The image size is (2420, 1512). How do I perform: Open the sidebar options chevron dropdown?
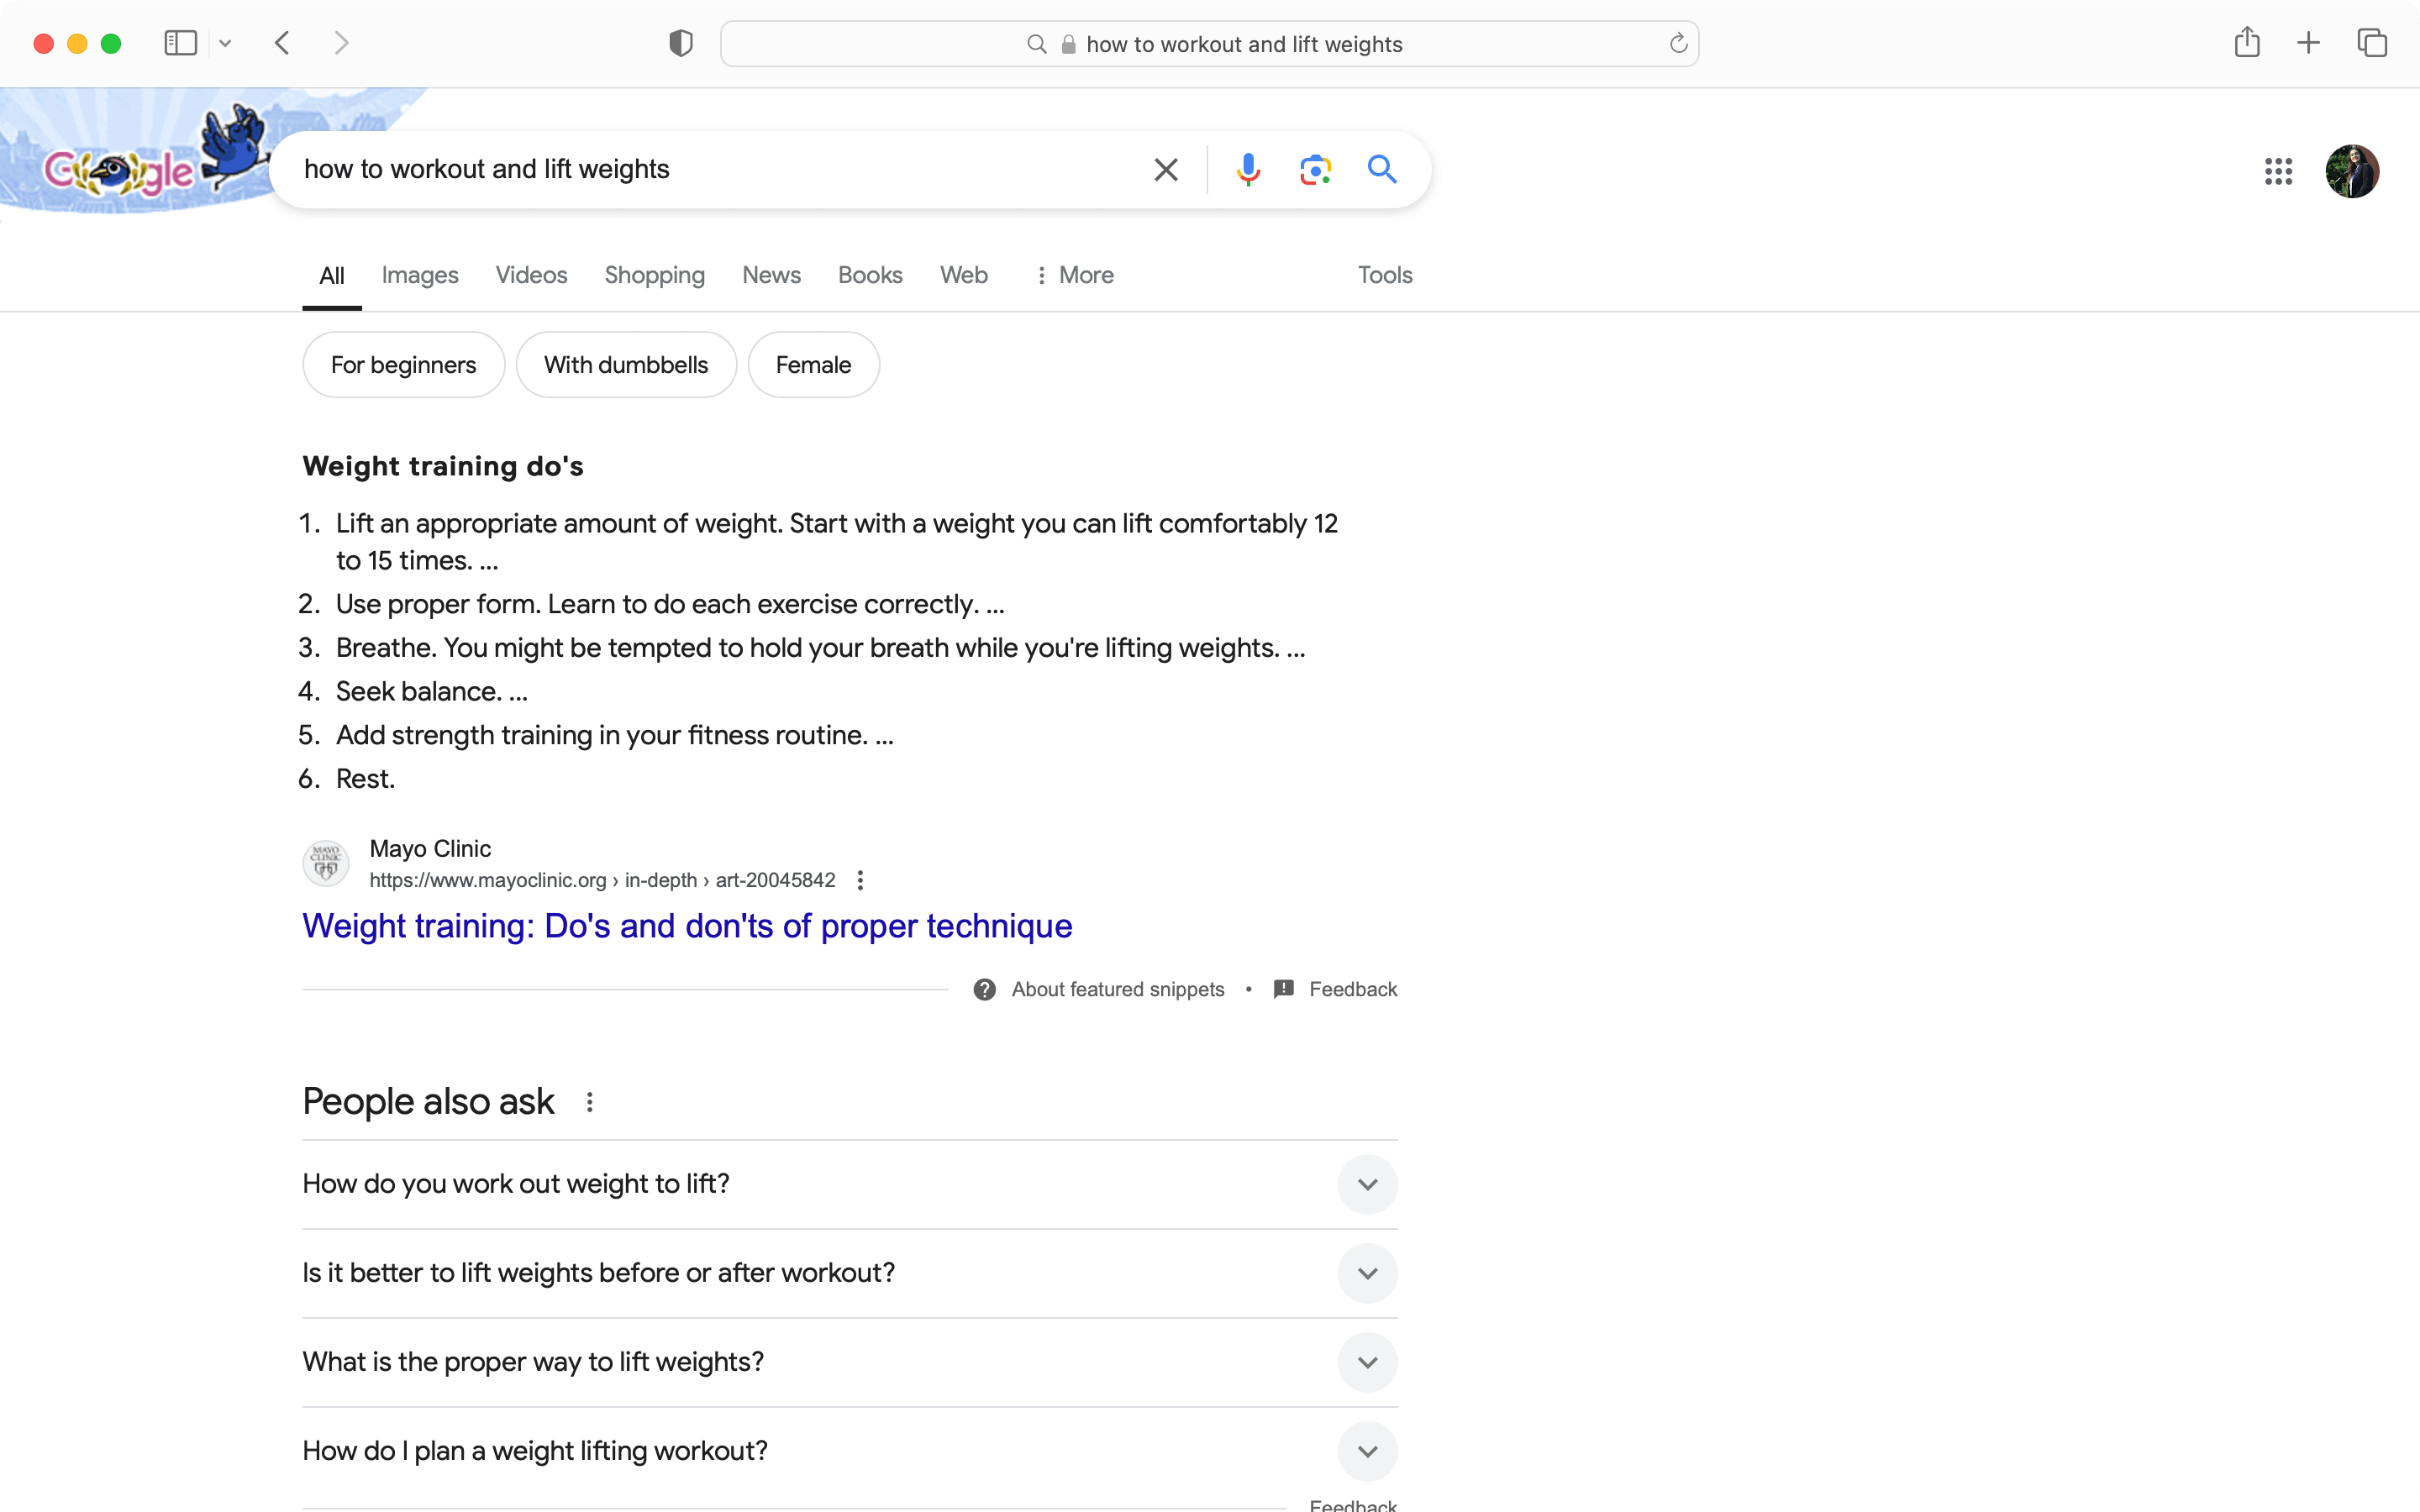225,43
